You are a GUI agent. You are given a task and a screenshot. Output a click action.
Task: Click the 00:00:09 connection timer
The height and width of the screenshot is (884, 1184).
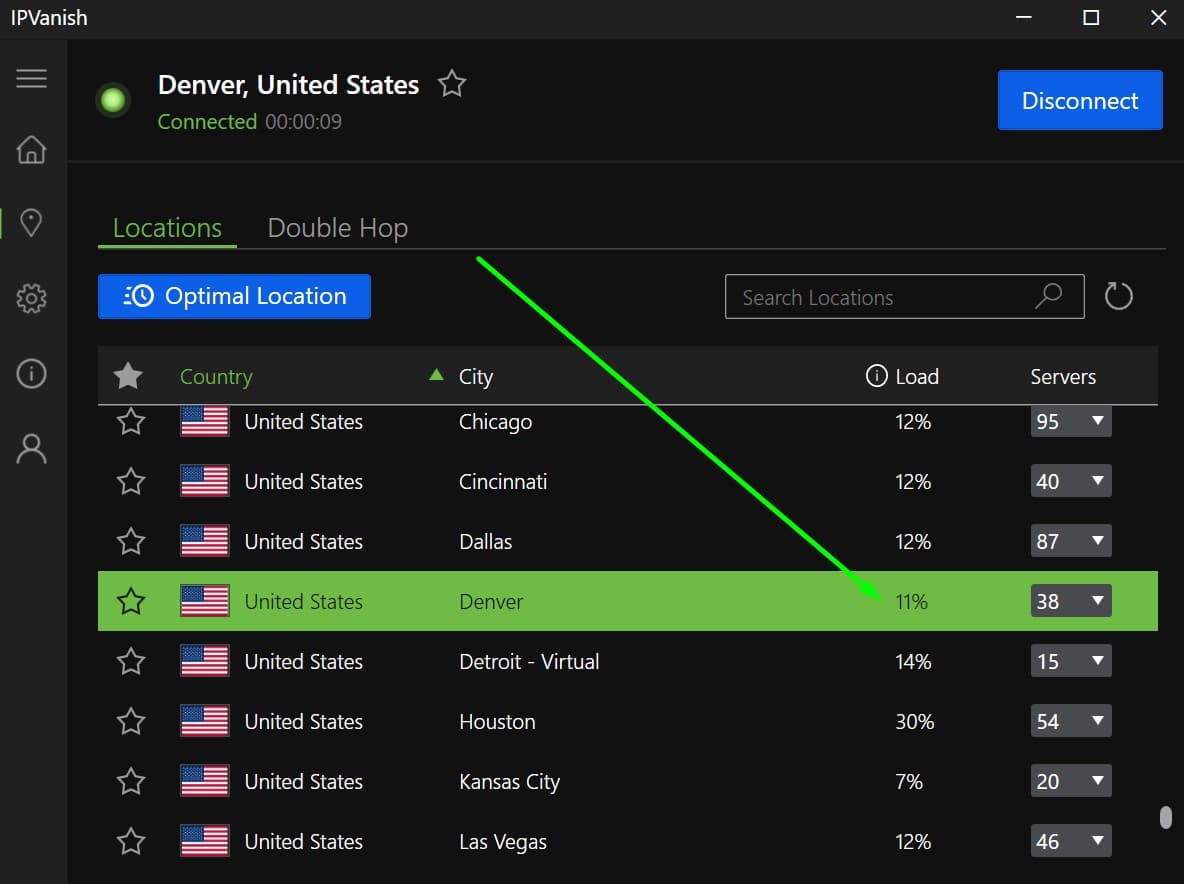click(x=303, y=122)
